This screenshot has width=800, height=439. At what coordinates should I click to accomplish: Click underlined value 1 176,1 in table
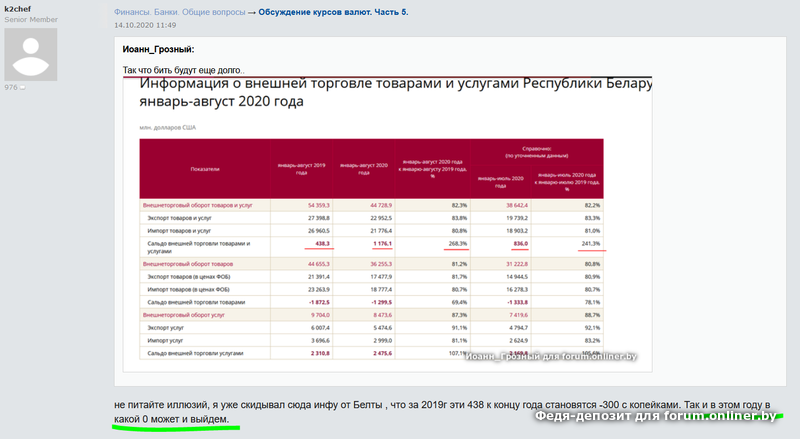[382, 243]
